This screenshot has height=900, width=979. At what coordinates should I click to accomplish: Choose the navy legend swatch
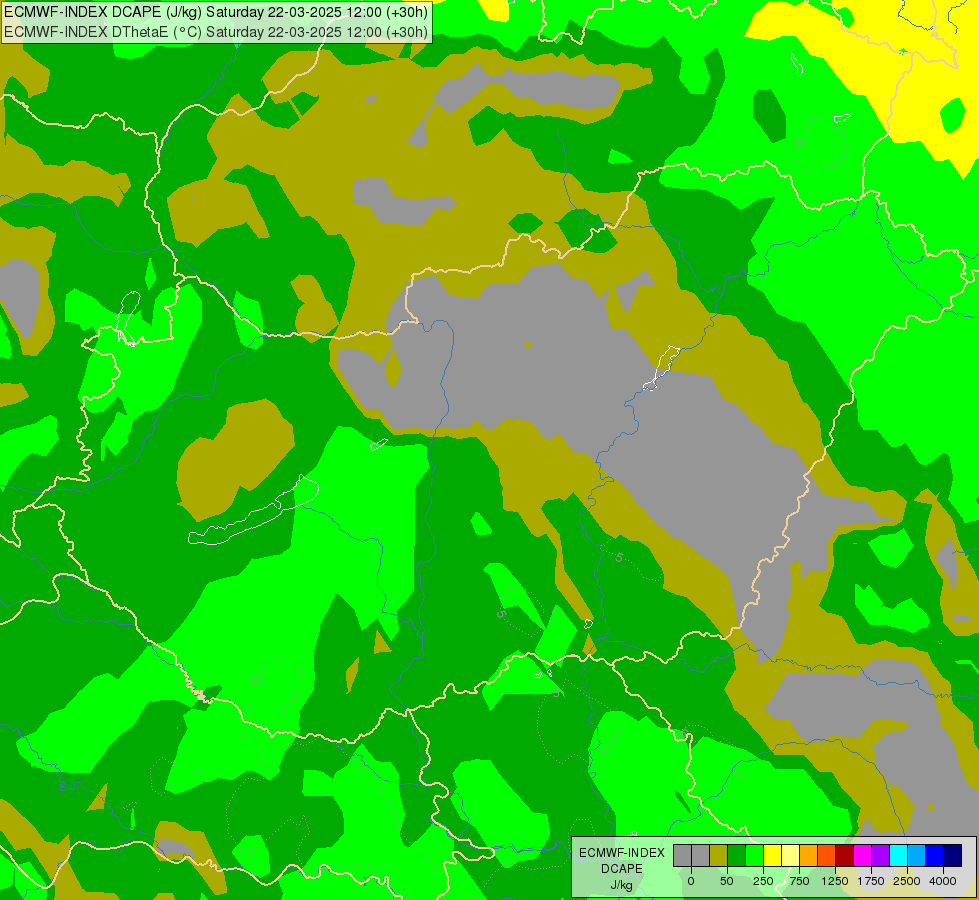[x=953, y=855]
